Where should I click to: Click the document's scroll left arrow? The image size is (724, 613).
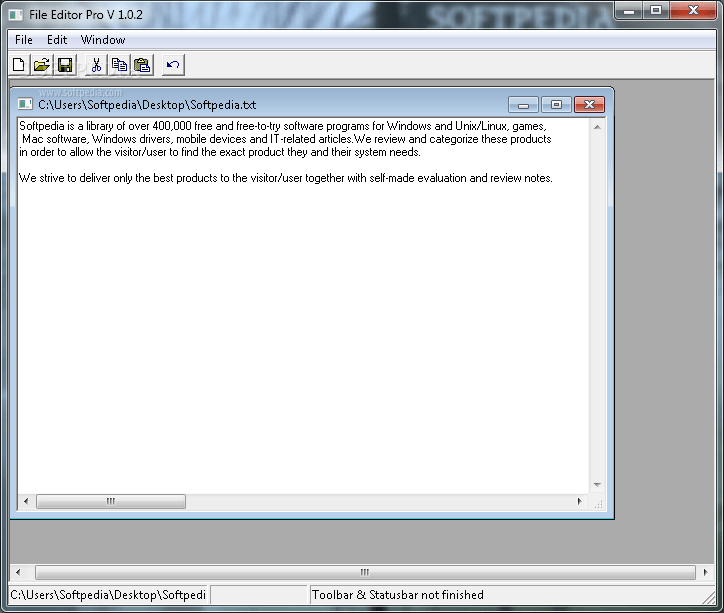(x=26, y=501)
